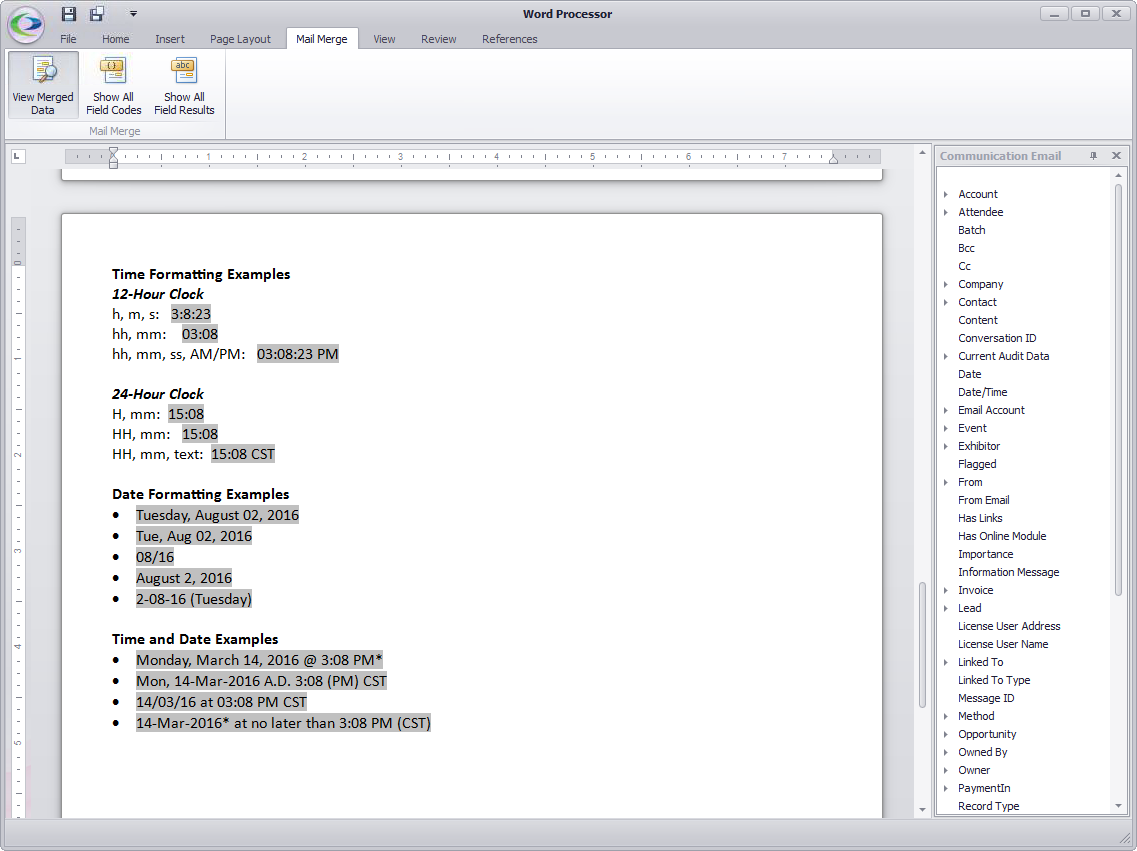Switch to the Insert tab
Image resolution: width=1137 pixels, height=851 pixels.
(x=170, y=39)
